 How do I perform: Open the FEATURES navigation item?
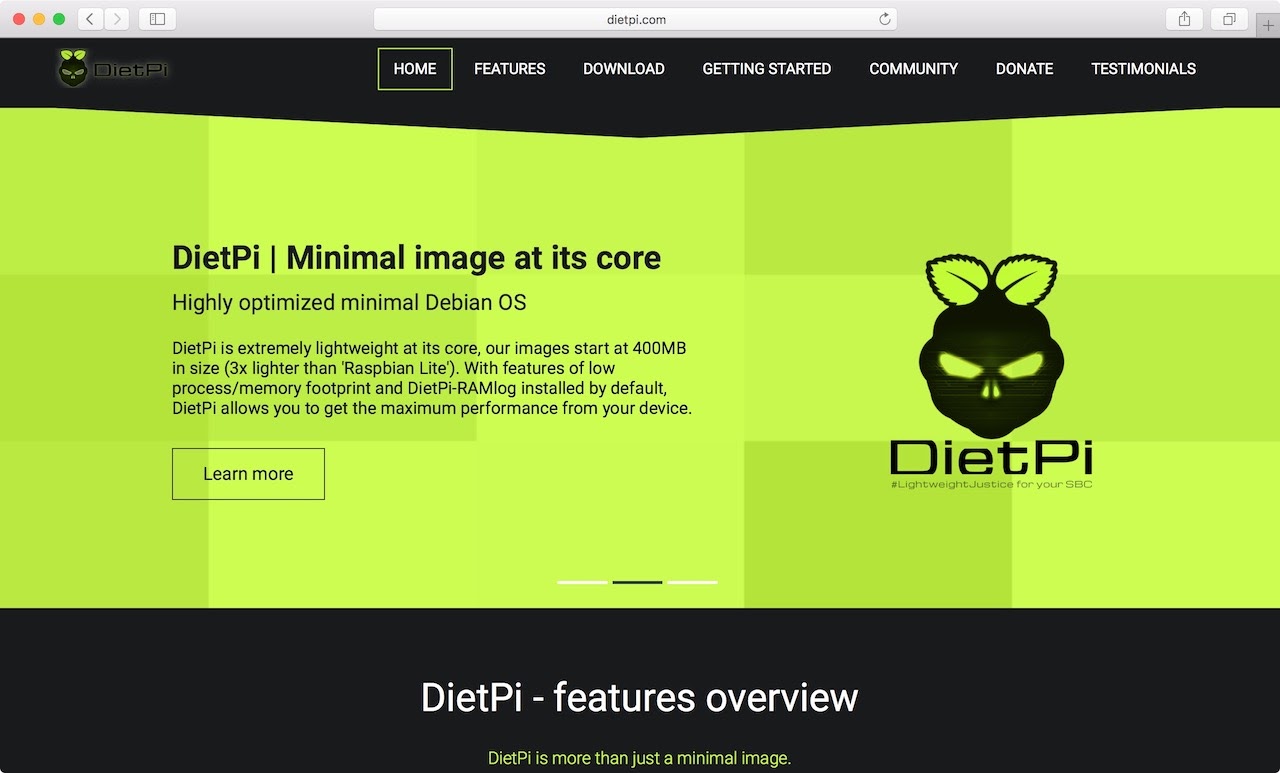[x=510, y=69]
